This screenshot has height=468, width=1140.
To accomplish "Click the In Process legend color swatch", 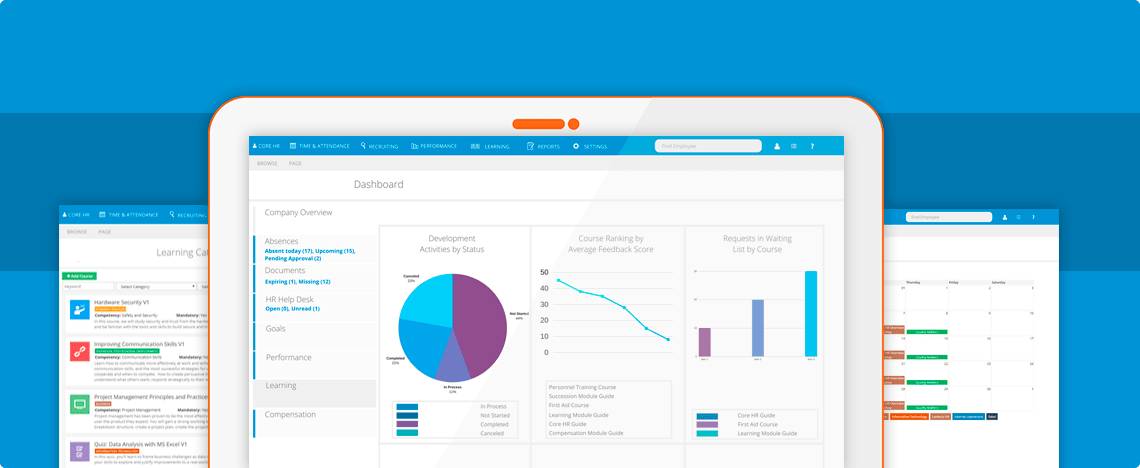I will tap(407, 407).
